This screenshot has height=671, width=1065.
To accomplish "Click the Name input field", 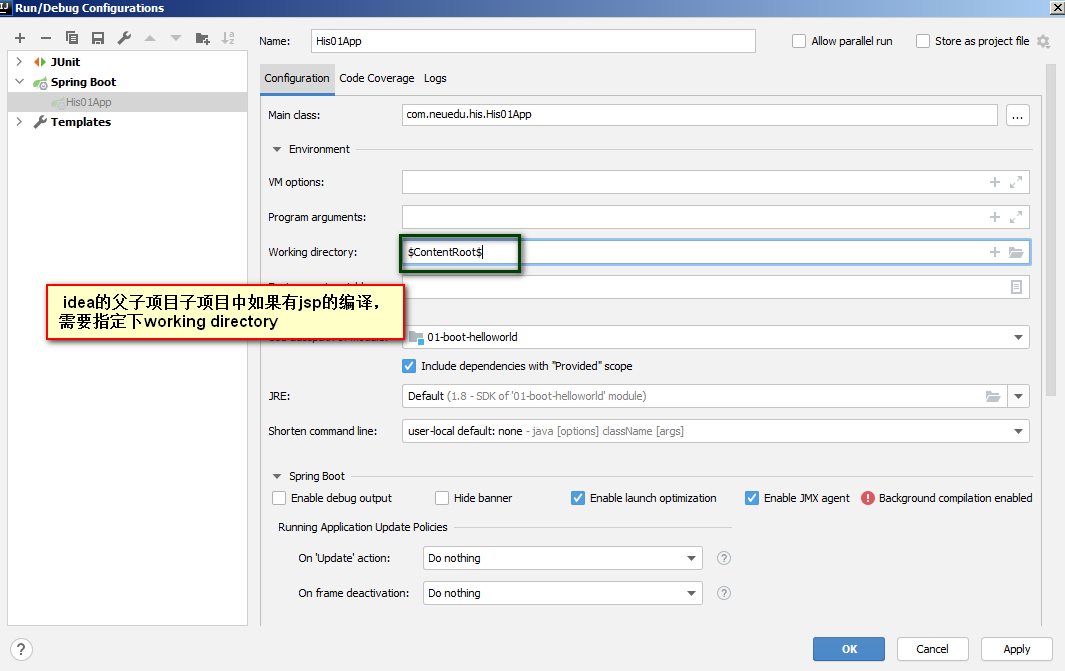I will [533, 41].
